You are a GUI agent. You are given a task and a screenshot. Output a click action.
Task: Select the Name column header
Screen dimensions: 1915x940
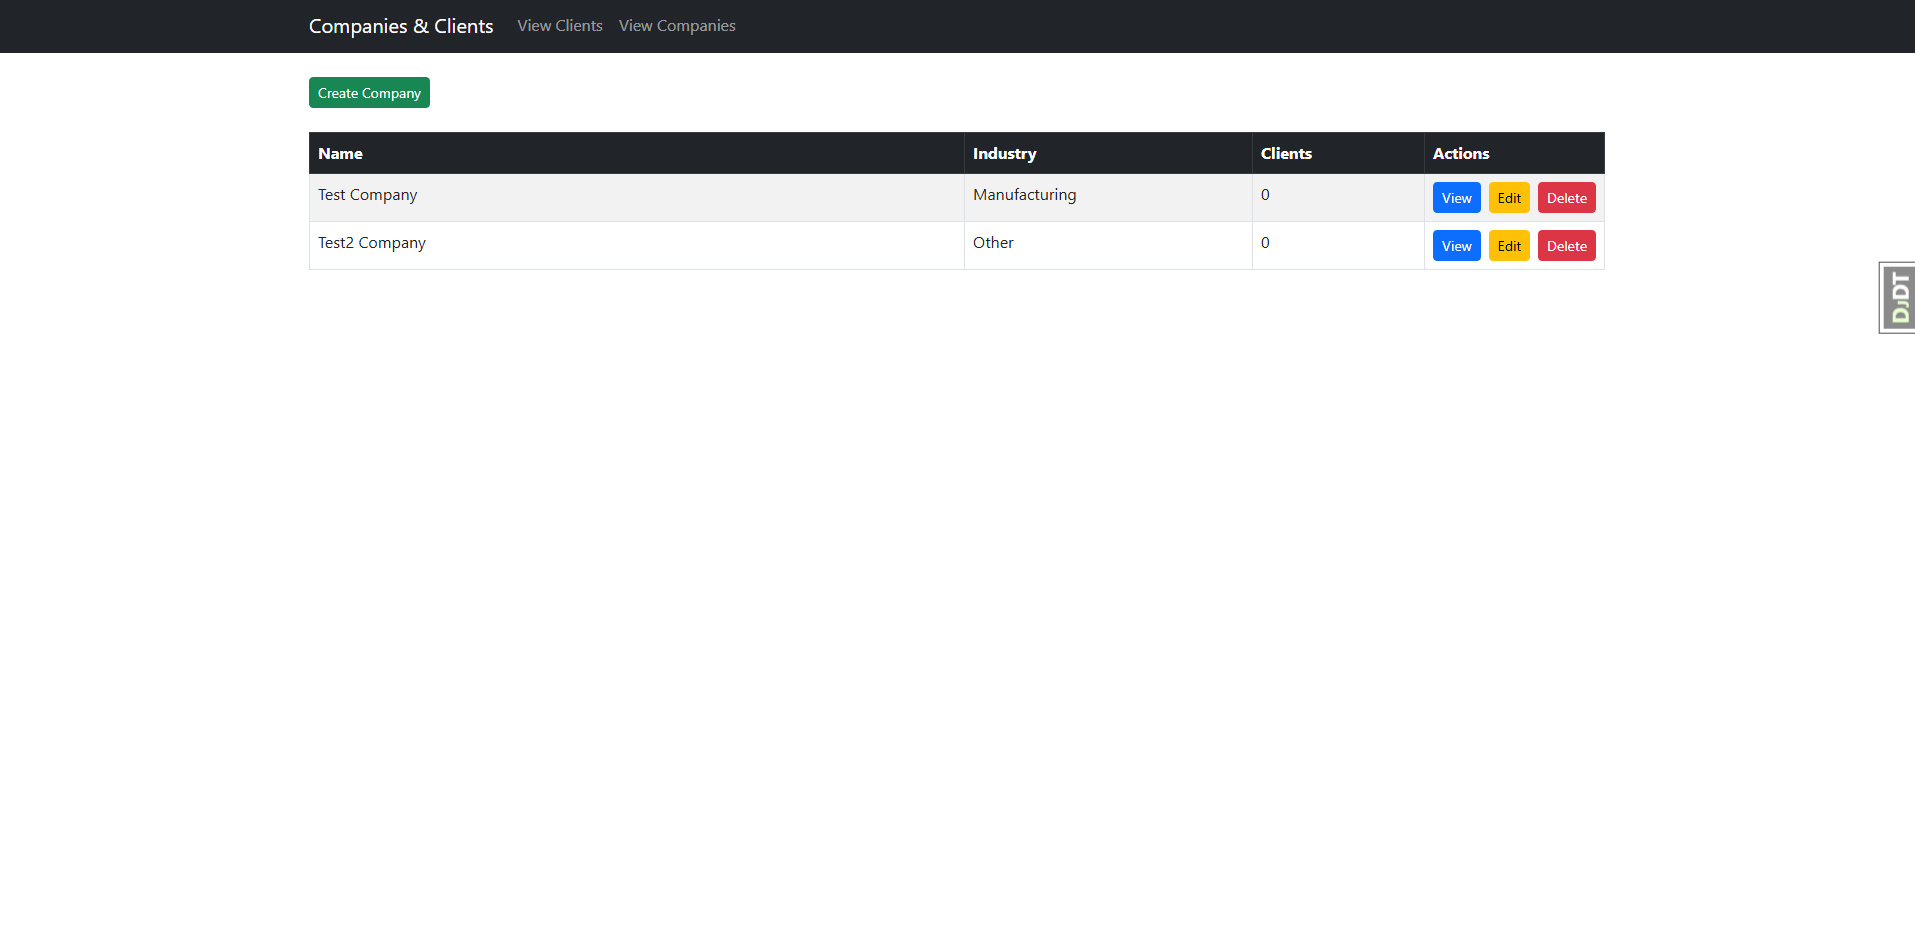[x=637, y=153]
